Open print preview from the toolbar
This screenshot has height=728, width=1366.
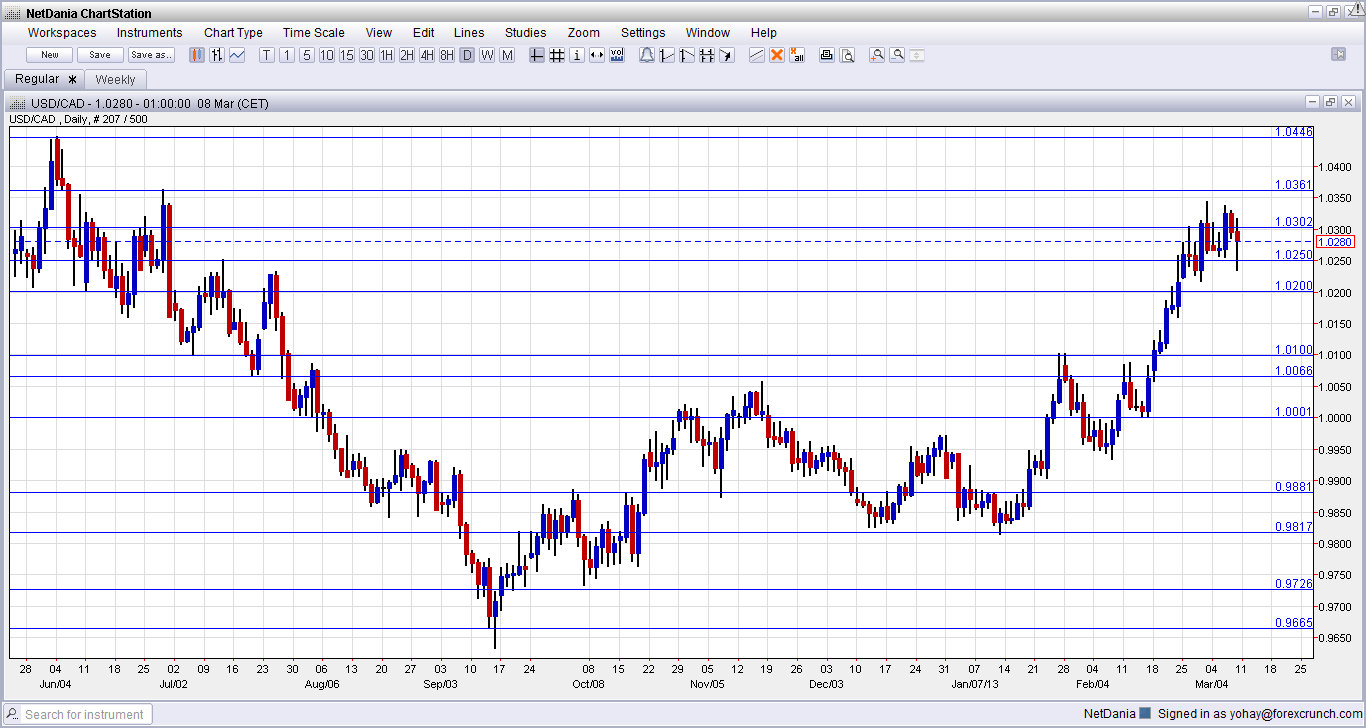(x=847, y=55)
